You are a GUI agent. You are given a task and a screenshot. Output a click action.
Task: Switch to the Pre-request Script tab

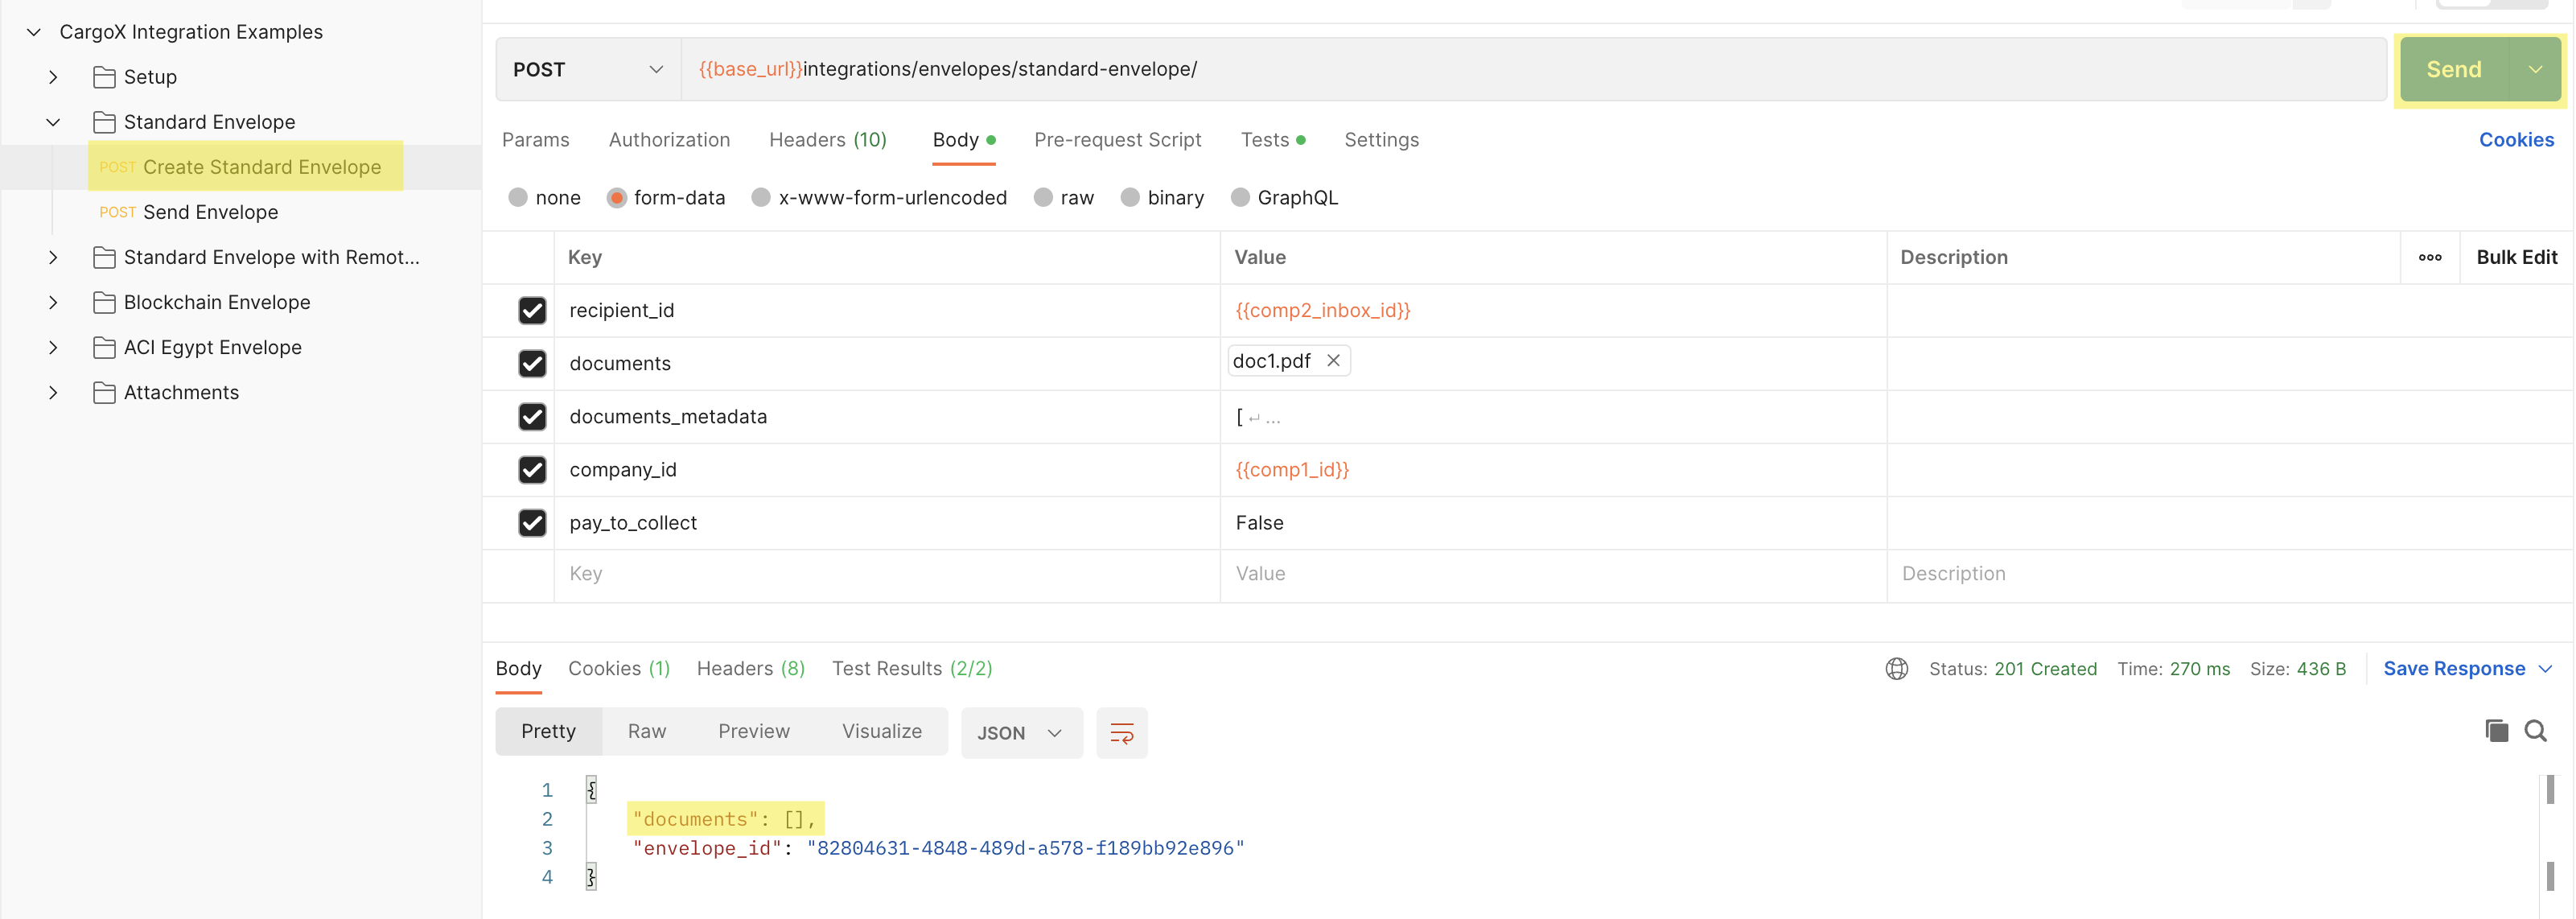[x=1117, y=140]
